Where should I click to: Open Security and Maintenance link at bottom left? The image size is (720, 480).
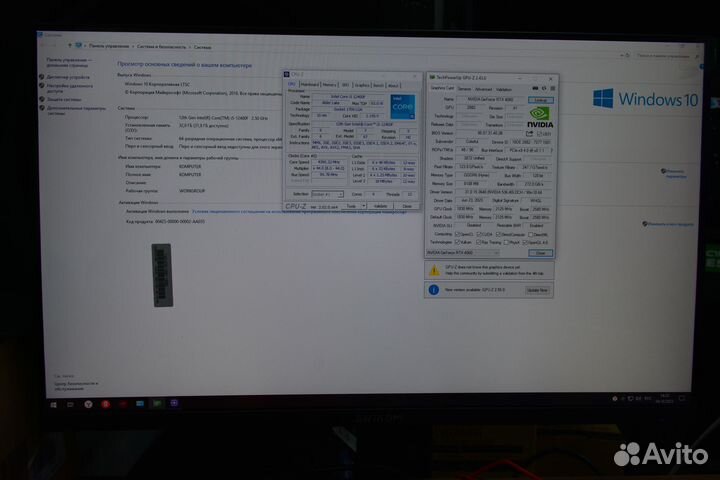point(76,386)
